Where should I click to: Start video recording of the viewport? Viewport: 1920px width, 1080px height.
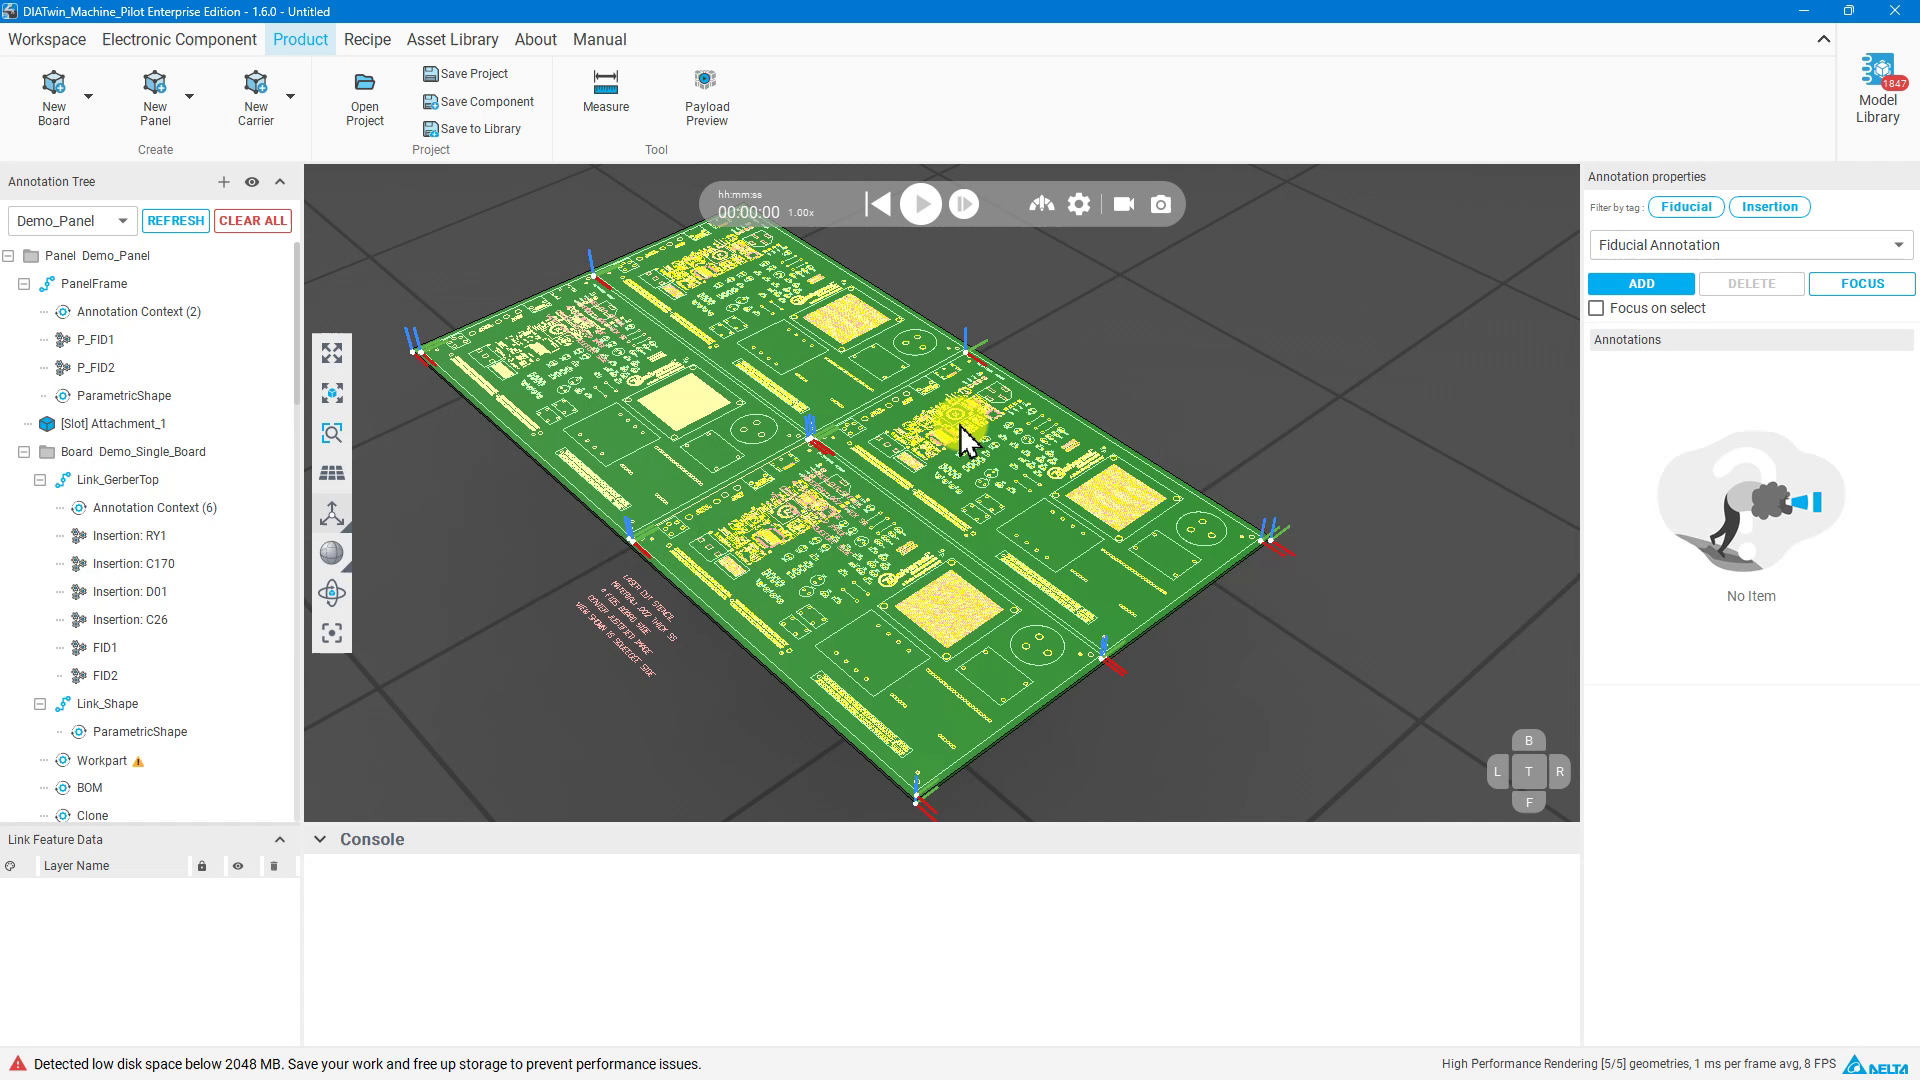point(1124,204)
